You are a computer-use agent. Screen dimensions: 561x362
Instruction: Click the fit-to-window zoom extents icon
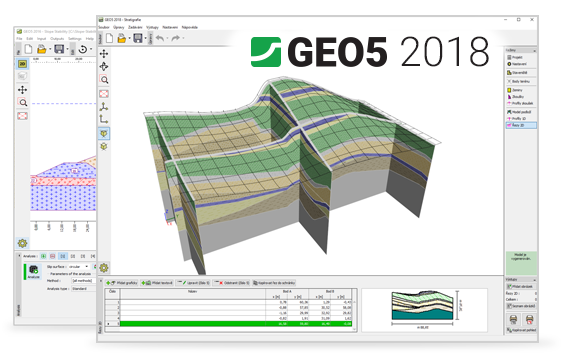(104, 94)
